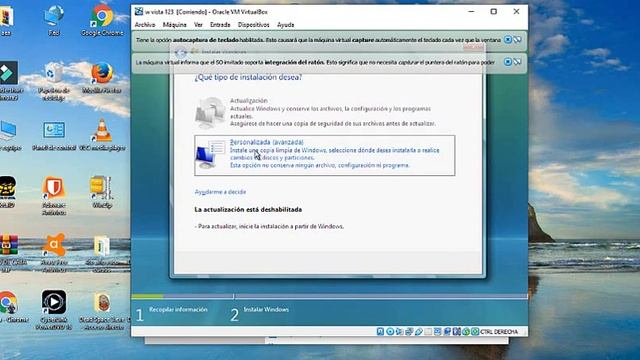Click don't-show-again icon on mouse integration notification

pyautogui.click(x=518, y=62)
